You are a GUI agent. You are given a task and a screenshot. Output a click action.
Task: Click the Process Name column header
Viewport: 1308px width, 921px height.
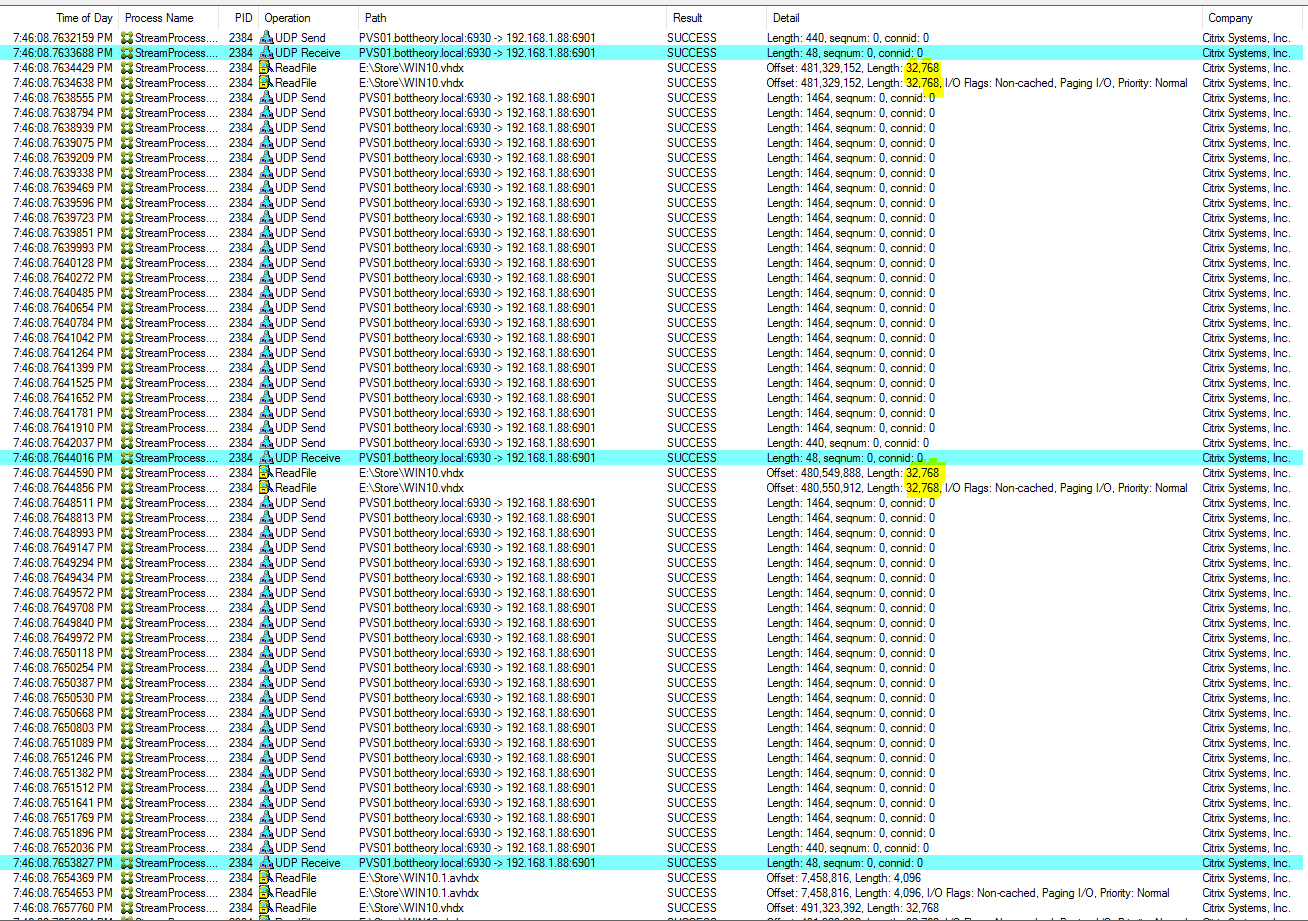tap(159, 18)
